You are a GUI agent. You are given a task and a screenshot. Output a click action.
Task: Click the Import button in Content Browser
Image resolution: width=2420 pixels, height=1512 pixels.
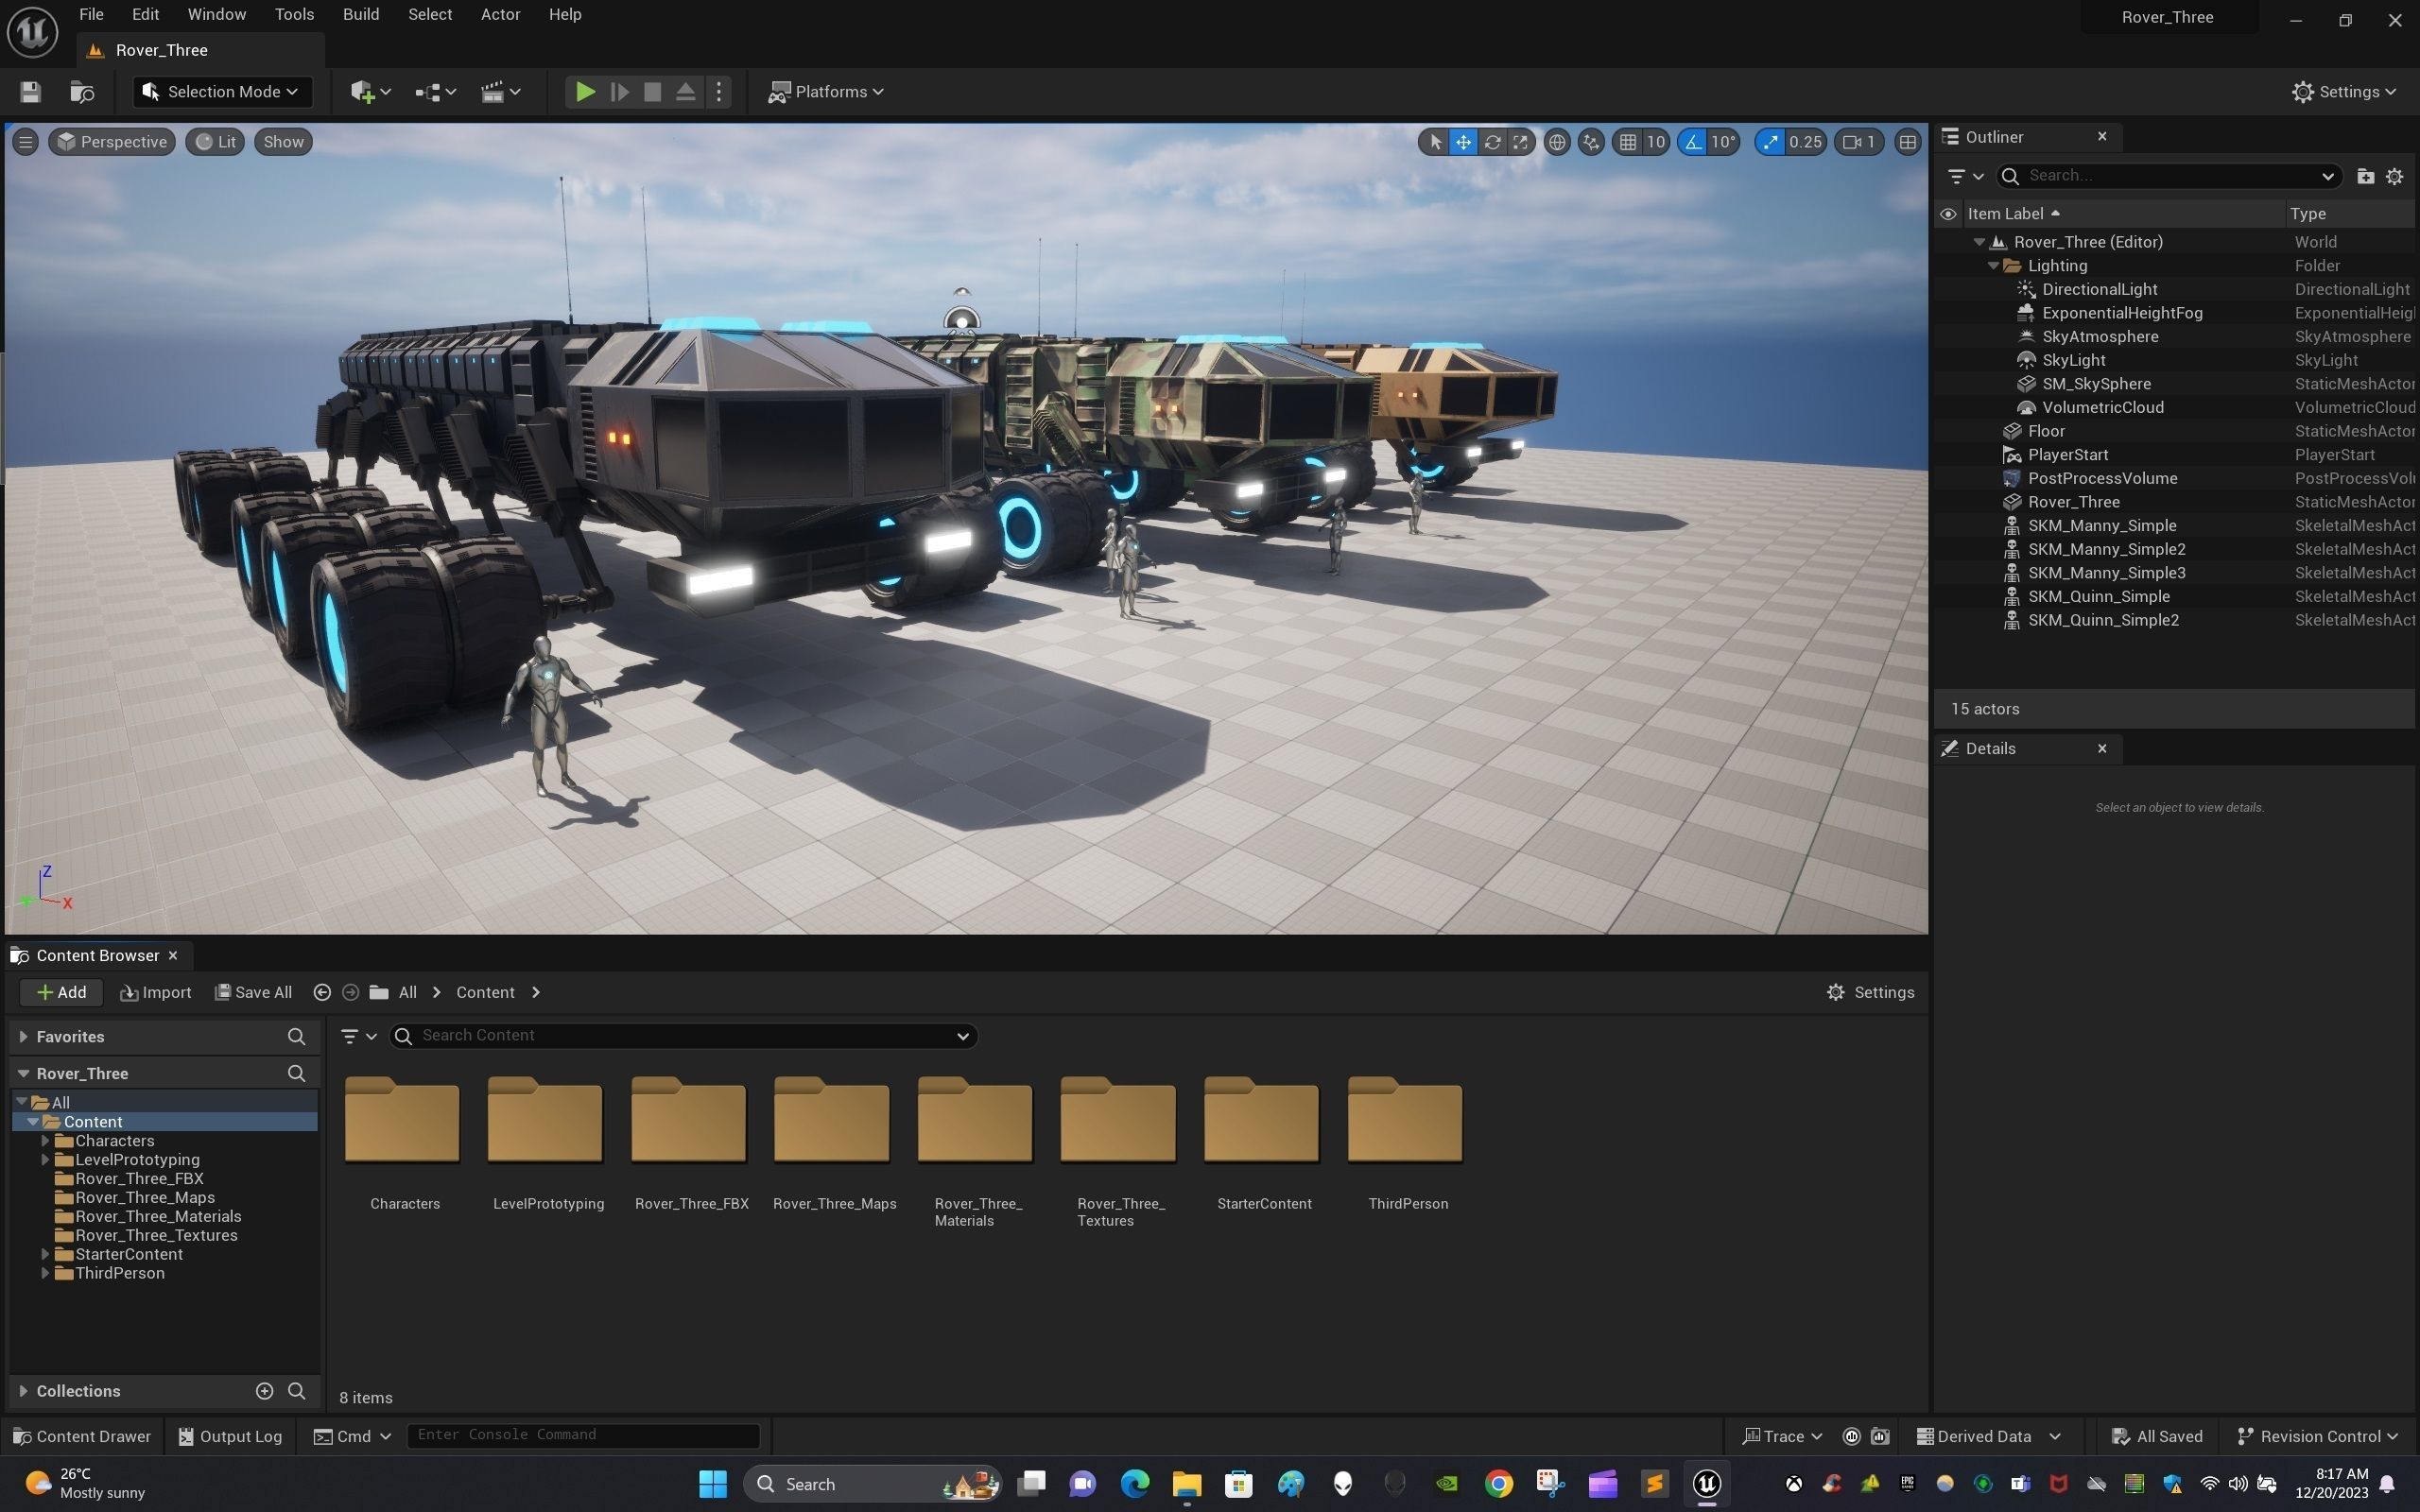[155, 992]
